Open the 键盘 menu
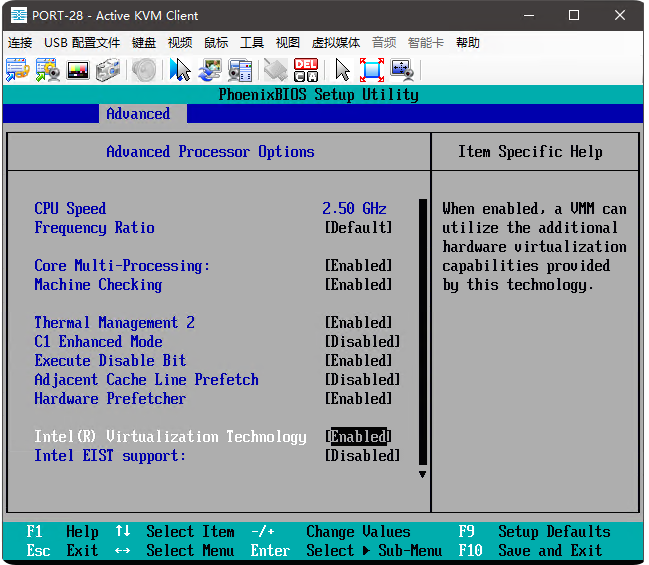Image resolution: width=649 pixels, height=565 pixels. coord(144,43)
